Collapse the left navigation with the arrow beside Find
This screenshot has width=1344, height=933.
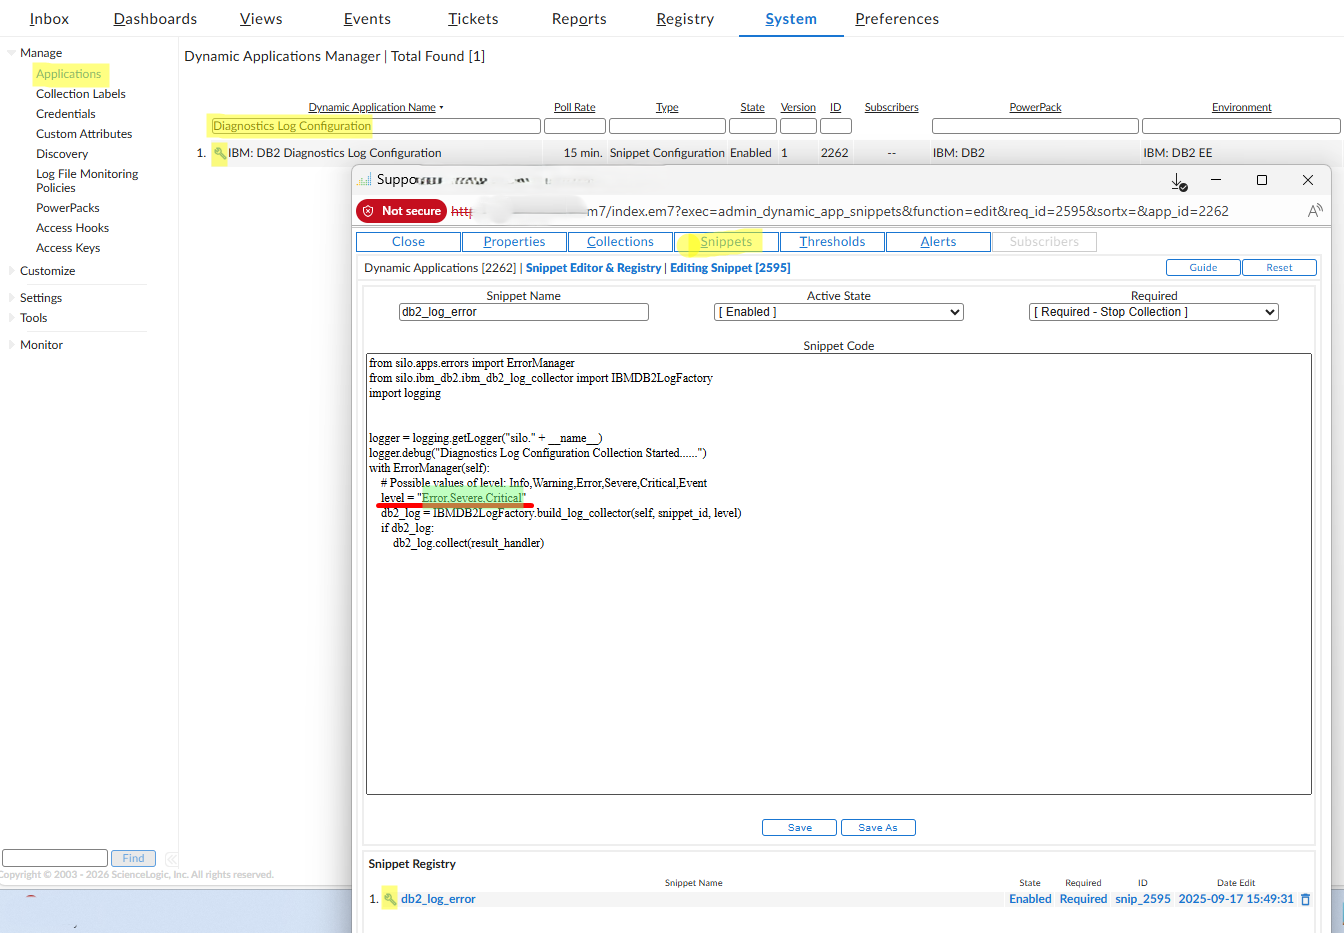click(x=171, y=858)
